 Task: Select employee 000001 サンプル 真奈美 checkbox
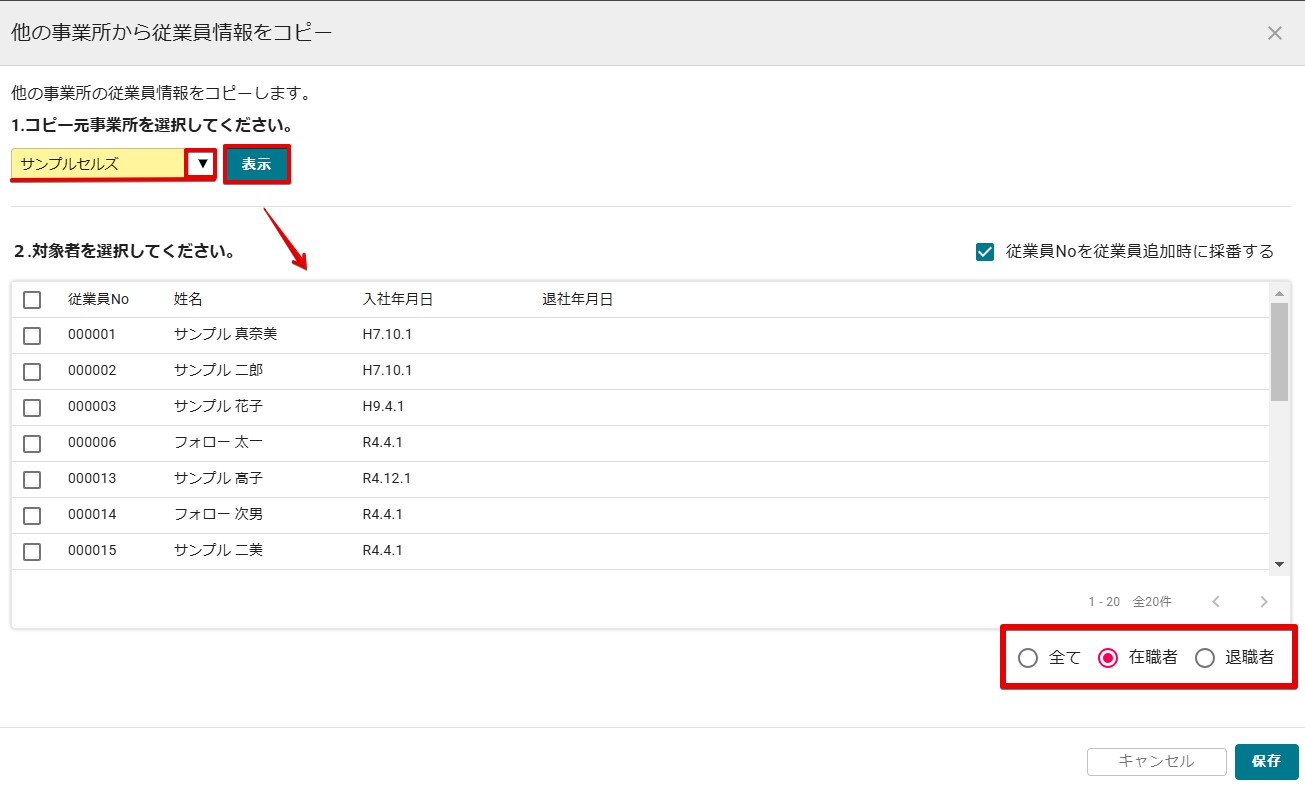[x=32, y=335]
